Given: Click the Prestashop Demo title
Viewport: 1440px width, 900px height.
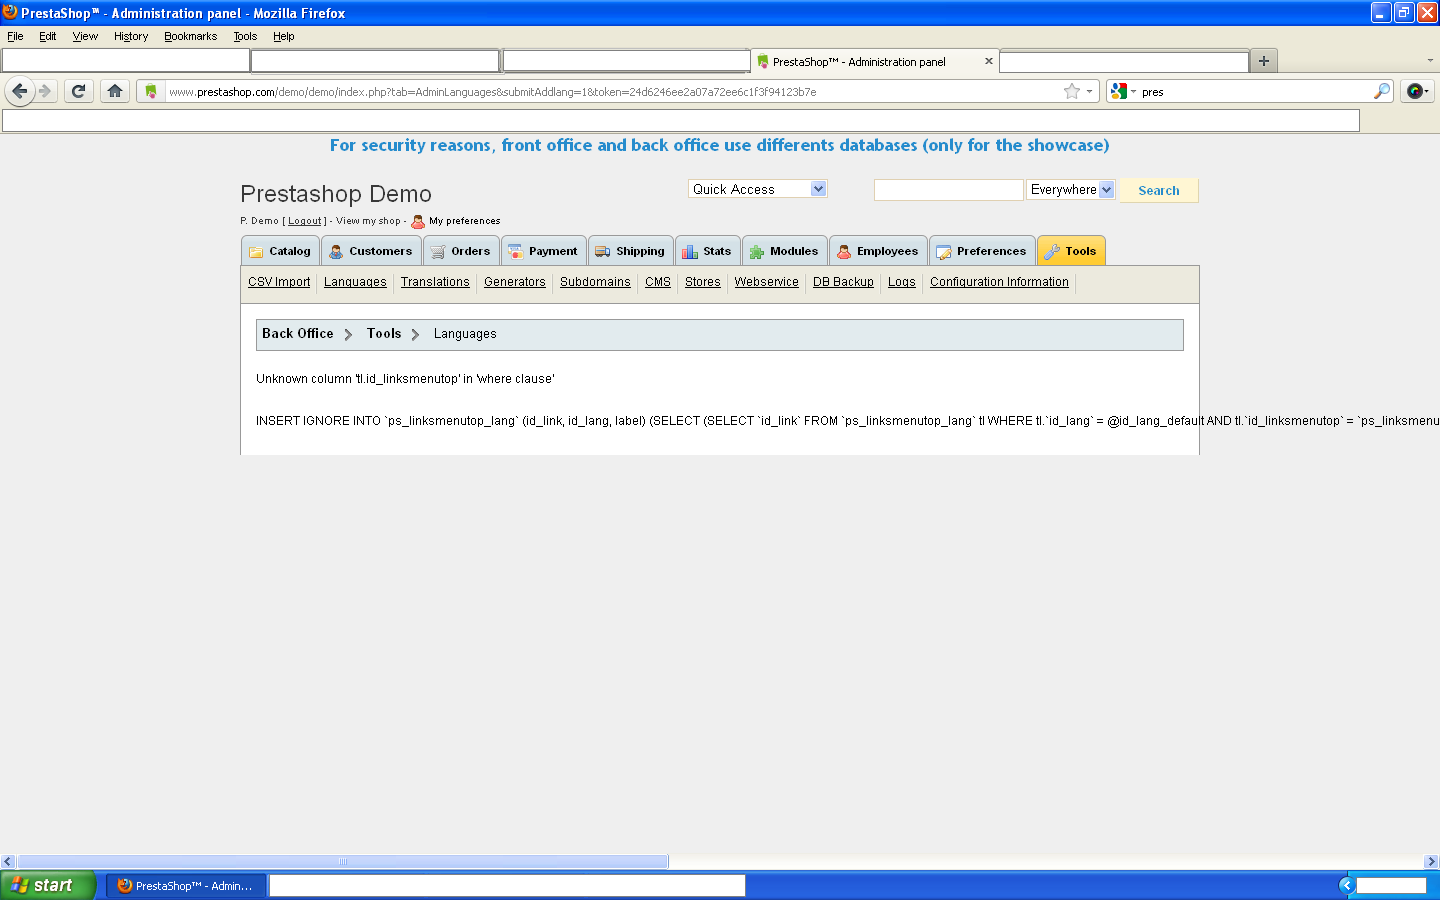Looking at the screenshot, I should coord(336,194).
